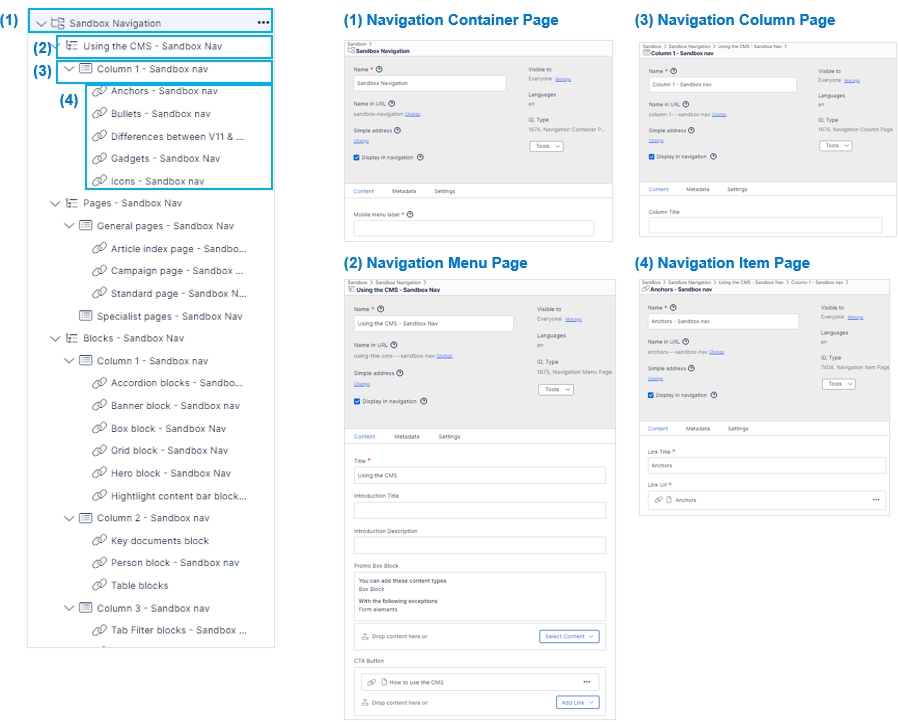Toggle Display in navigation on Navigation Item Page
Viewport: 899px width, 722px height.
click(x=651, y=395)
